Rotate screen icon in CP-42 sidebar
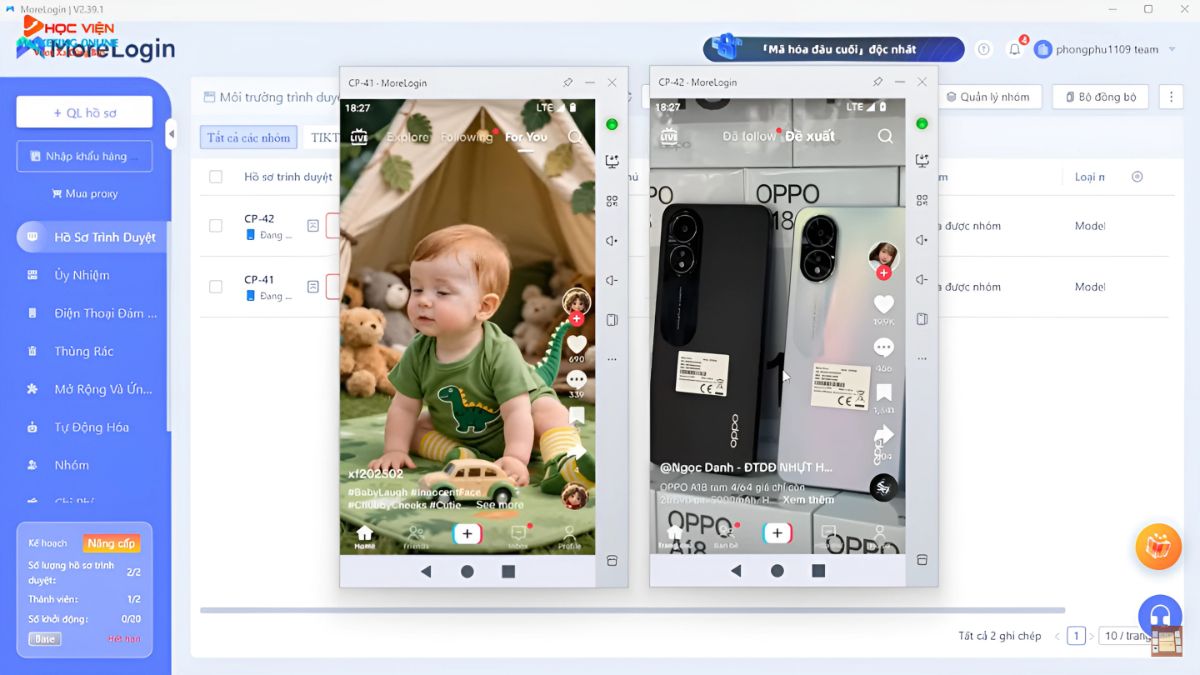The height and width of the screenshot is (675, 1200). pos(922,320)
